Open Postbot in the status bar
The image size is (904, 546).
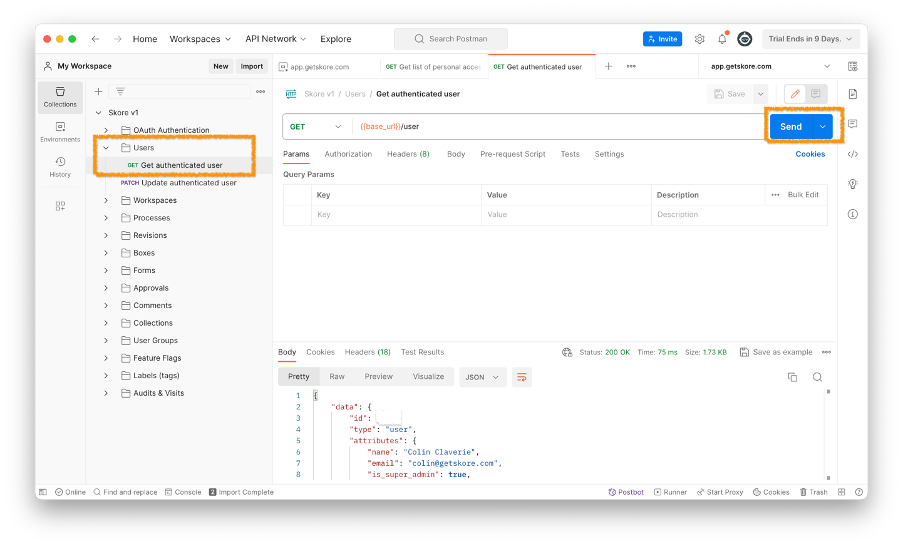(x=626, y=492)
